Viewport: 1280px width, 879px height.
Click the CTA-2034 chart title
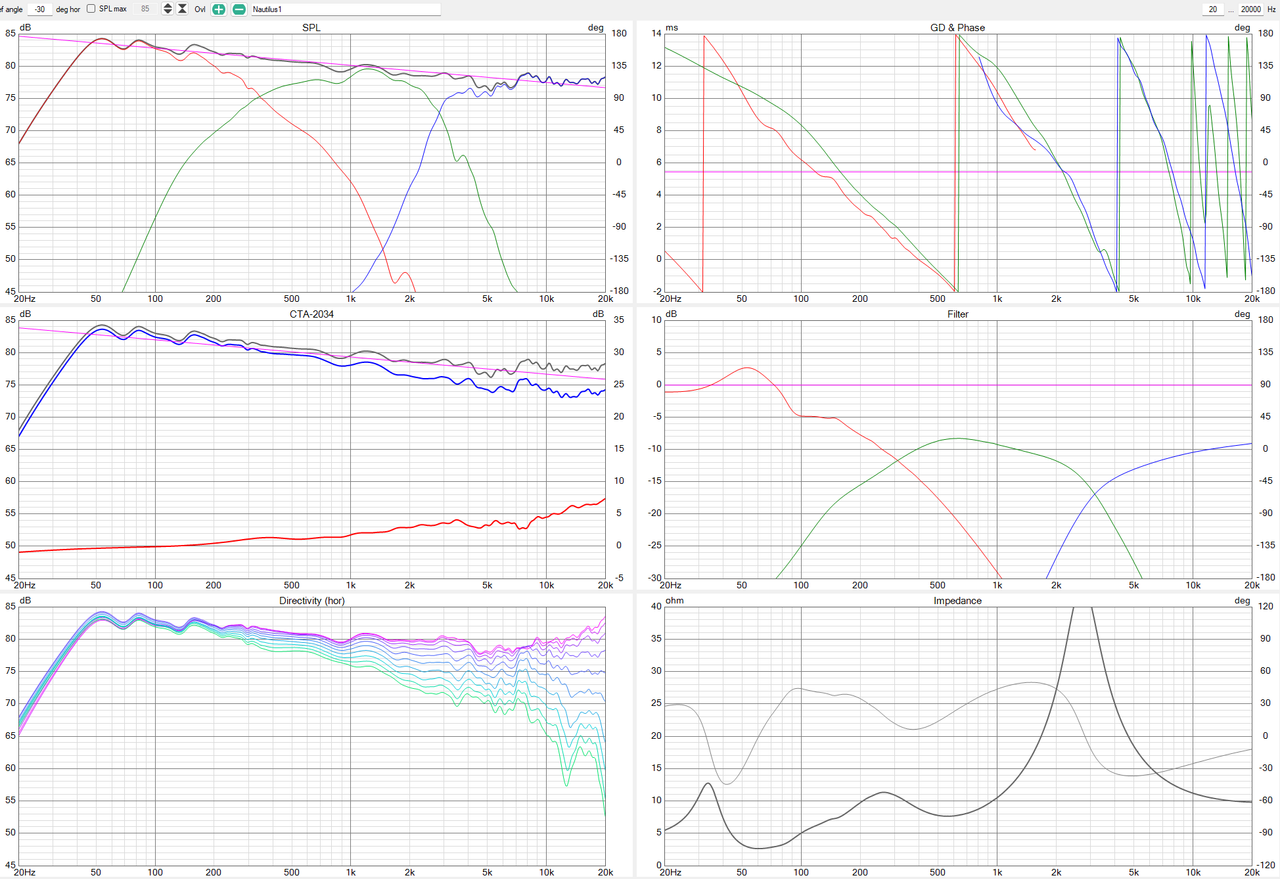click(311, 314)
